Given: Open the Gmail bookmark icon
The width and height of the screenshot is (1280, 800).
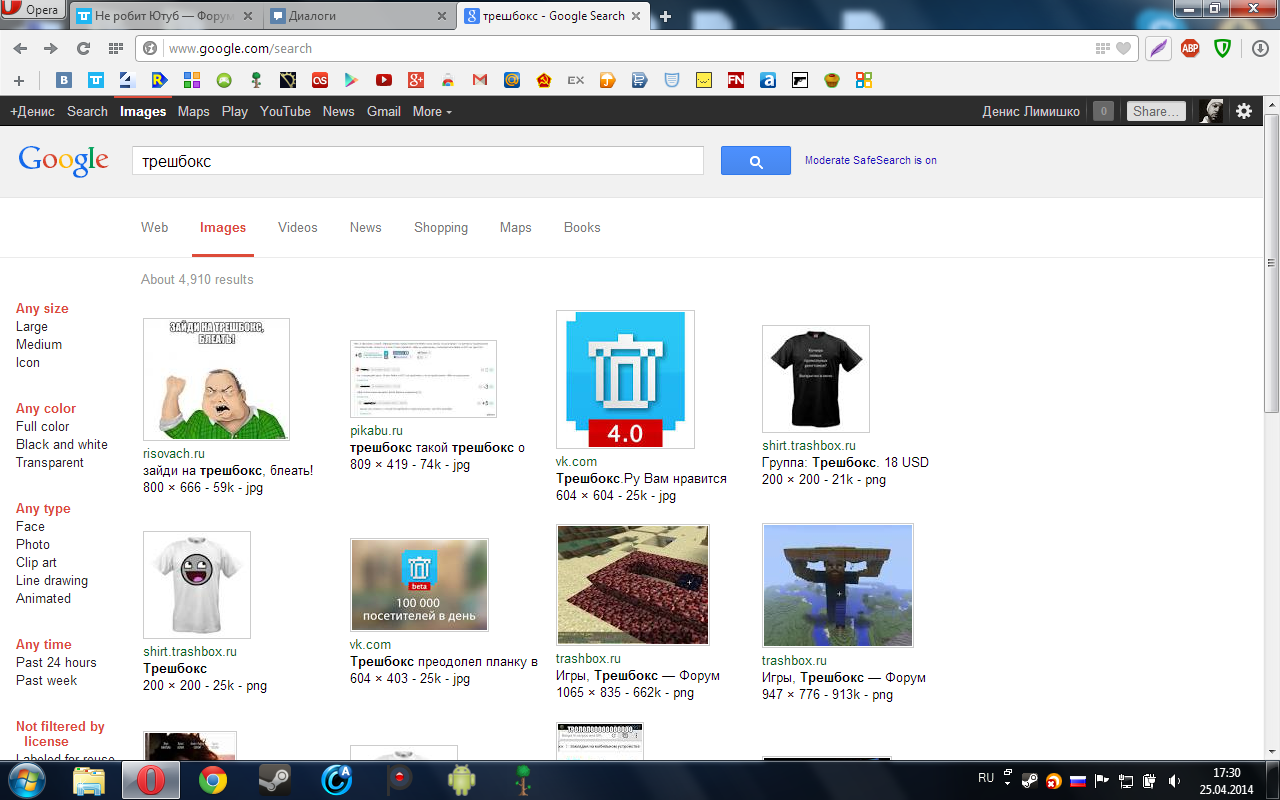Looking at the screenshot, I should pos(480,80).
